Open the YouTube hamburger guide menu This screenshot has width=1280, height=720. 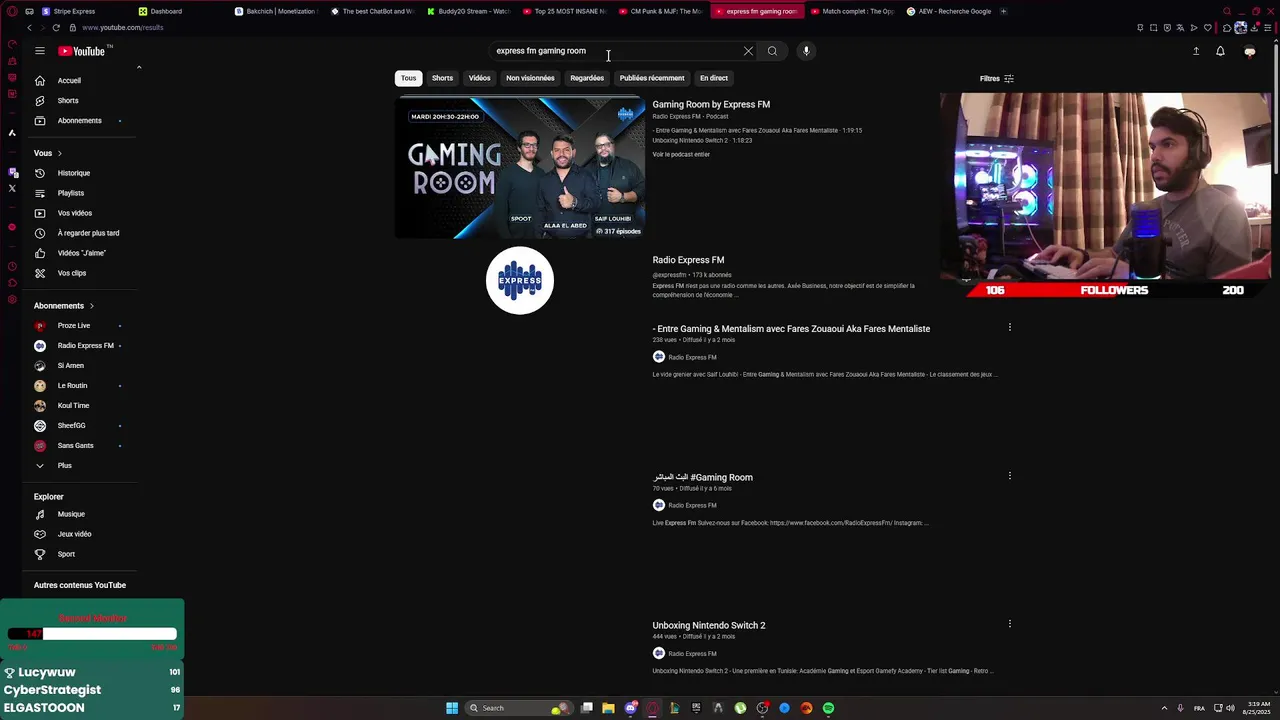pyautogui.click(x=40, y=51)
